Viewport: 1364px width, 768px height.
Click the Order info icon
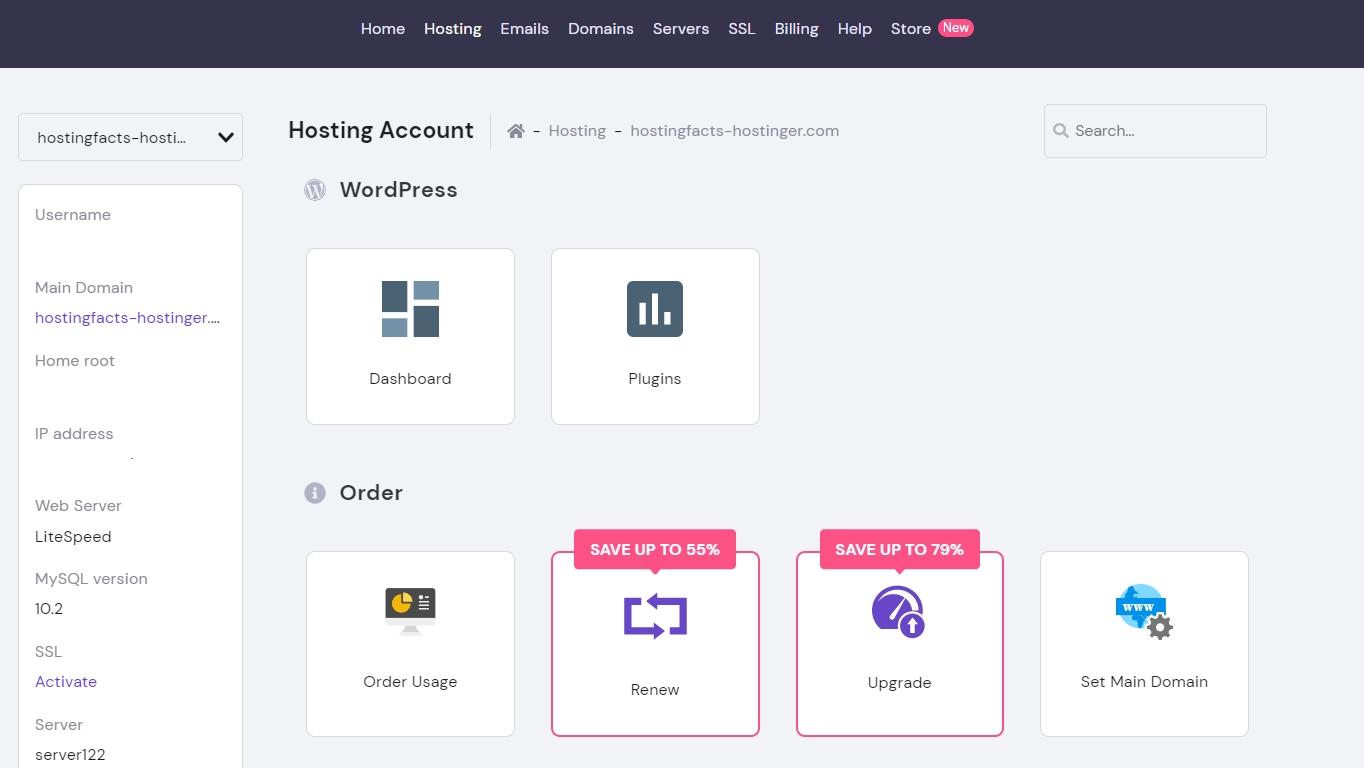click(x=315, y=493)
